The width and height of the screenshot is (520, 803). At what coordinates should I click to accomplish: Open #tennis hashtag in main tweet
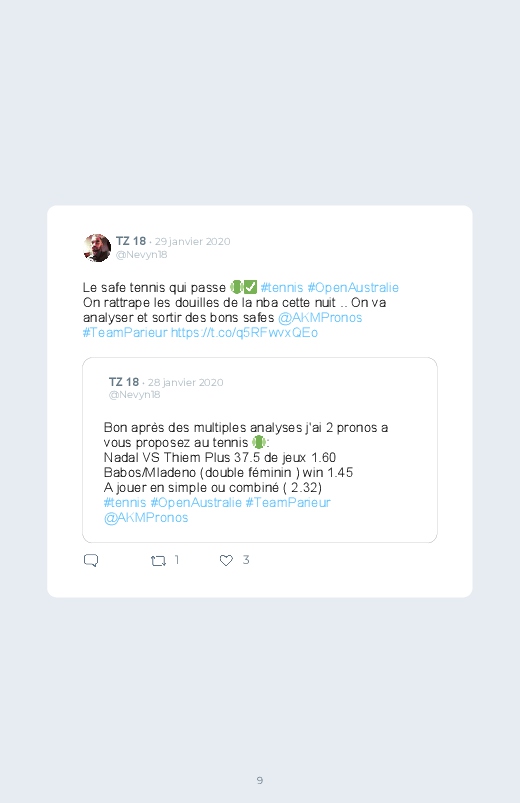click(x=282, y=287)
